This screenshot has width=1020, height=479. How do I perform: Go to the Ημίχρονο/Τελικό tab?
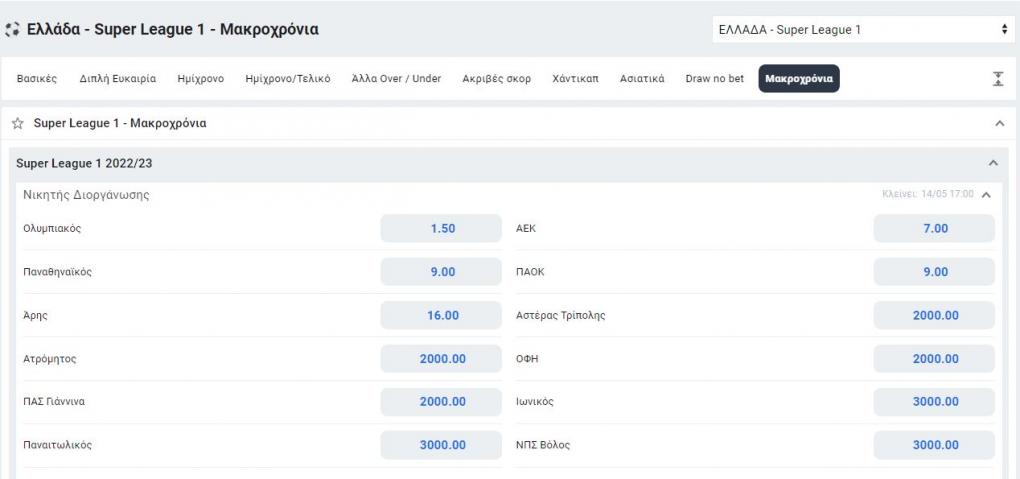pyautogui.click(x=288, y=79)
